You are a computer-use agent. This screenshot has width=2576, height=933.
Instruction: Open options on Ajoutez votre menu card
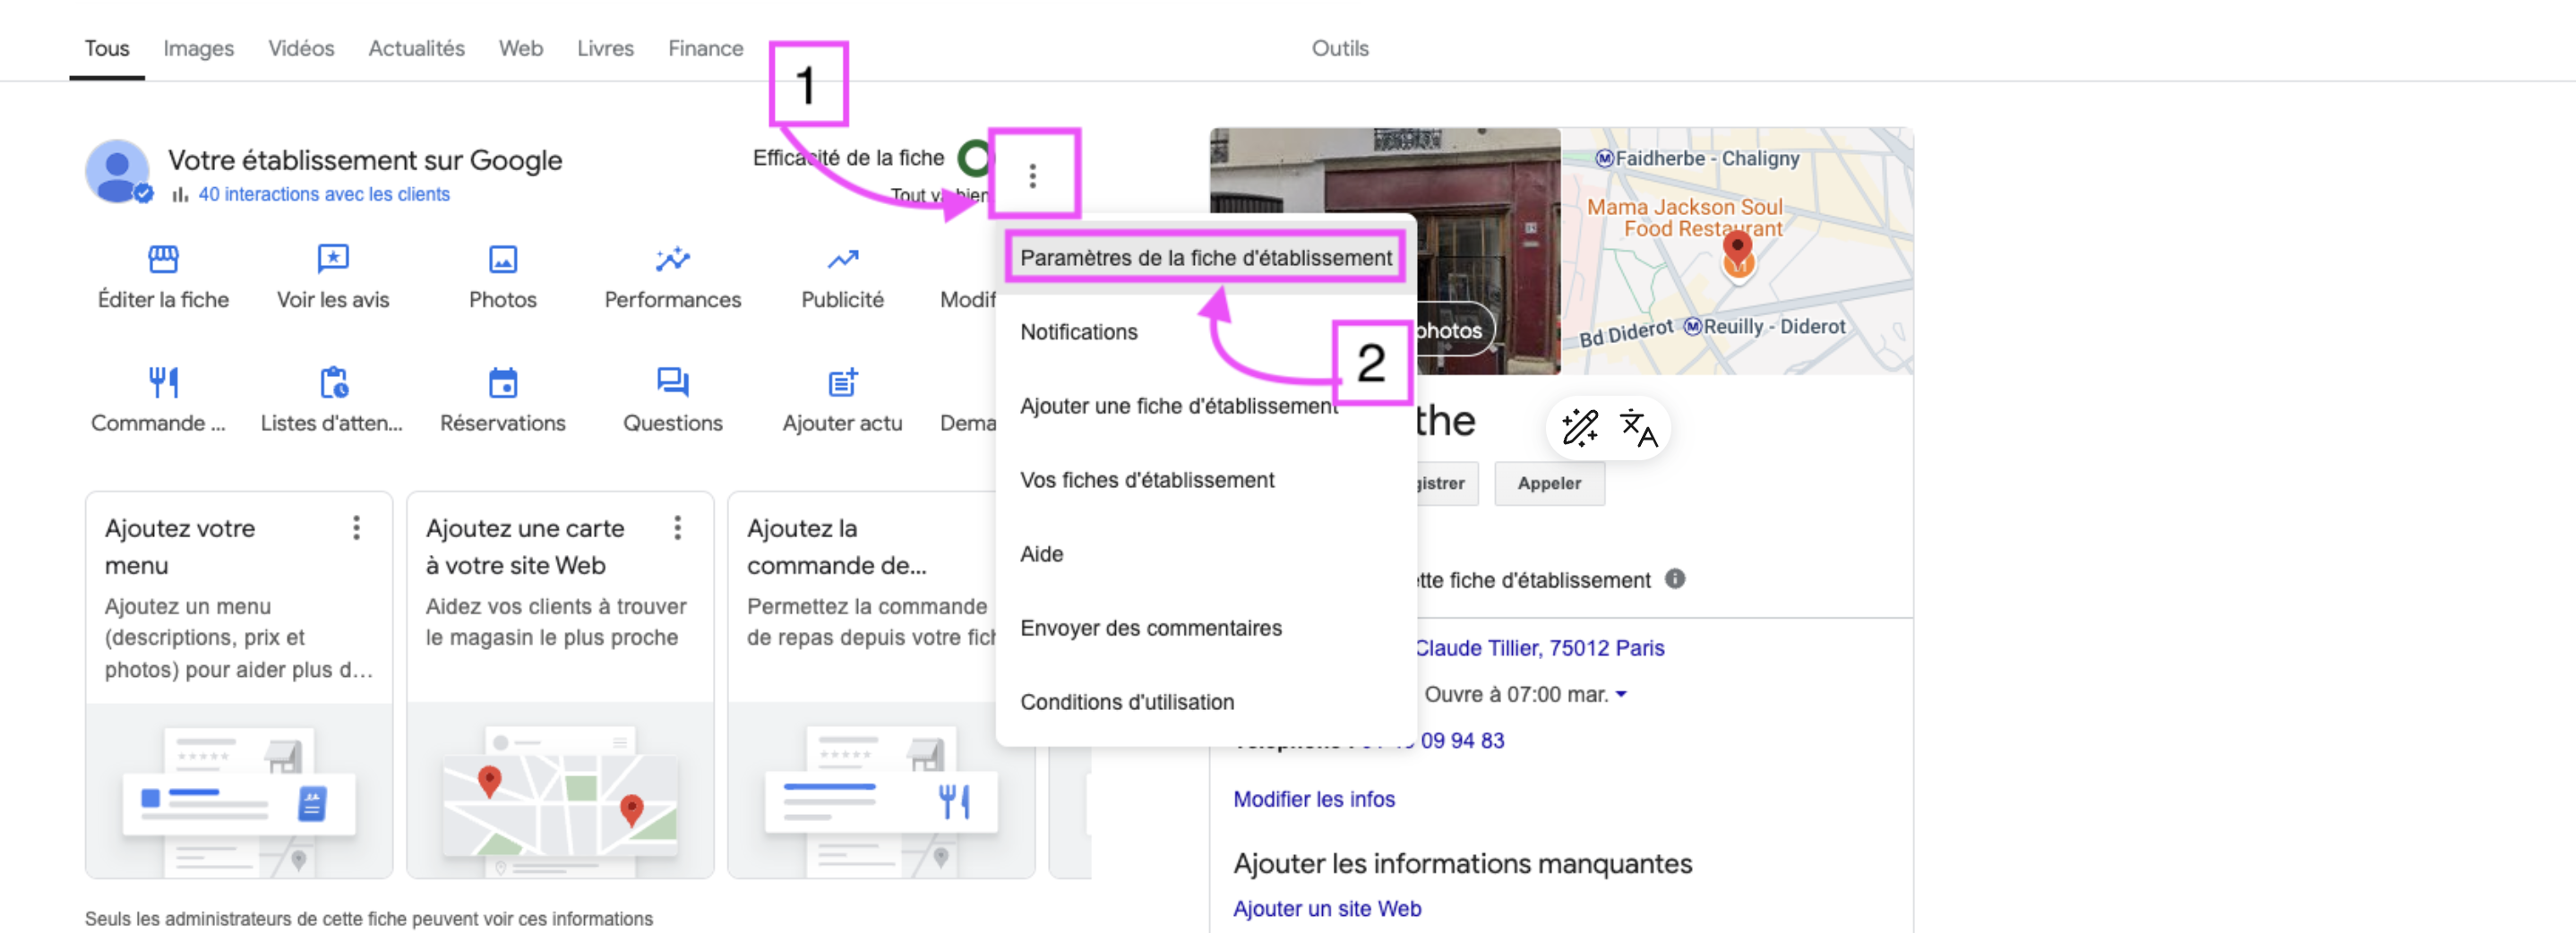[356, 528]
